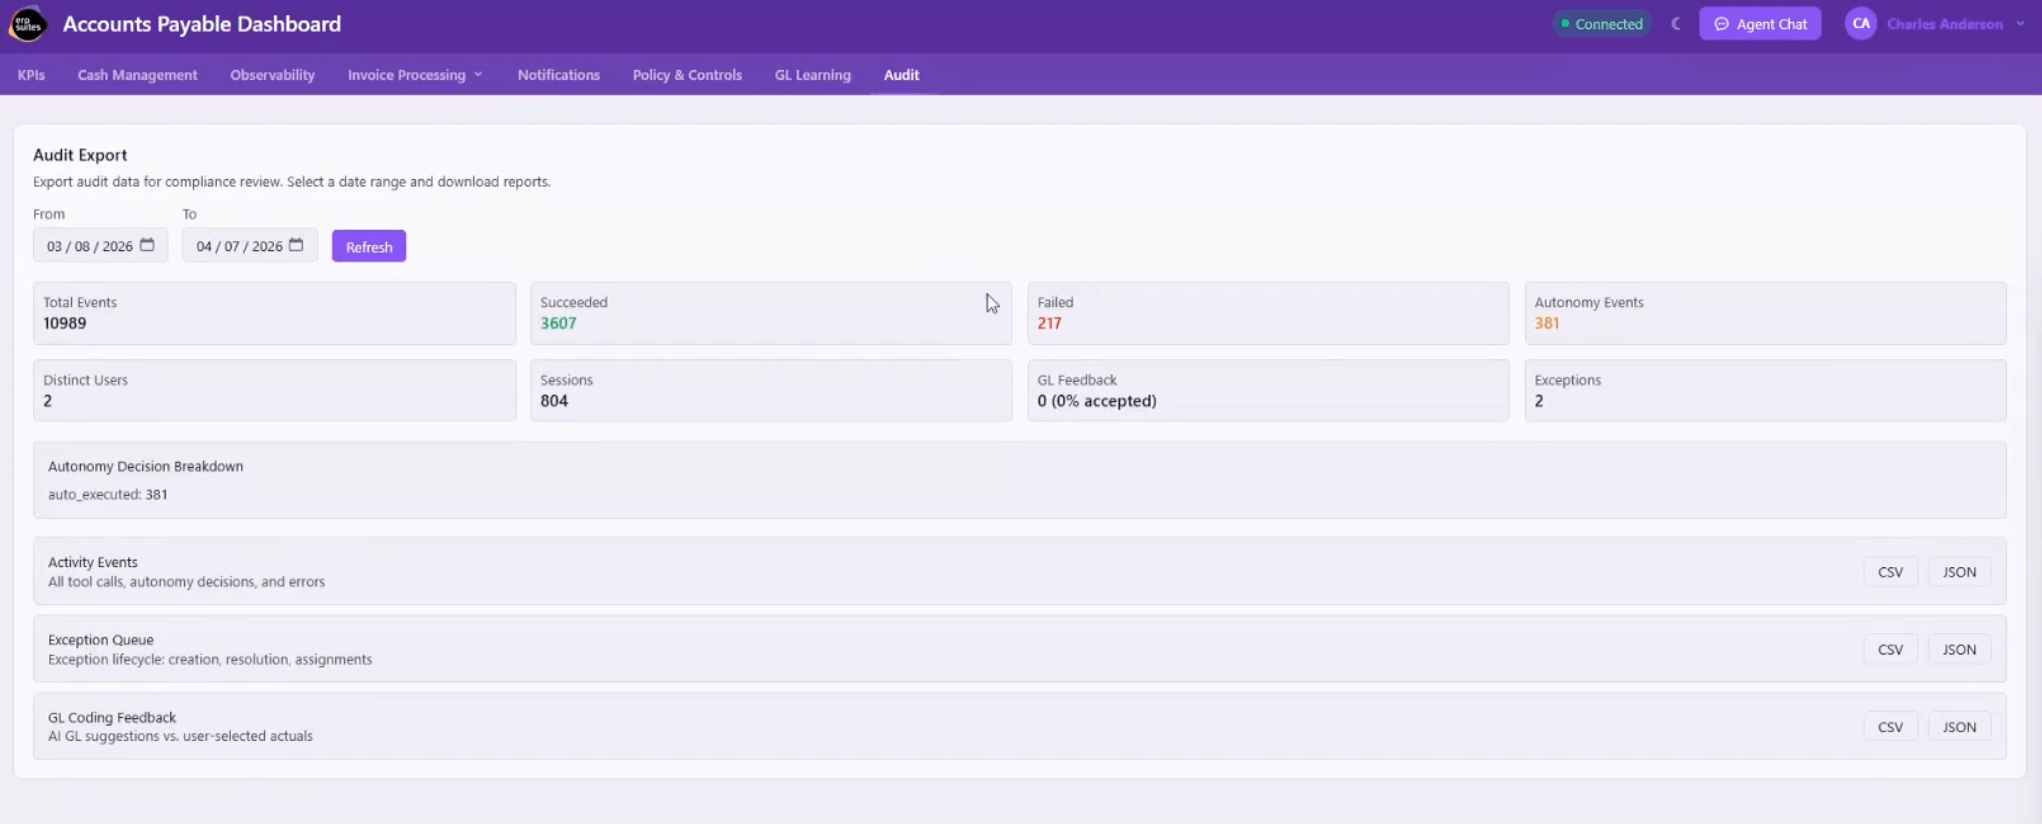The height and width of the screenshot is (824, 2042).
Task: Click the auto_executed: 381 breakdown text
Action: click(108, 494)
